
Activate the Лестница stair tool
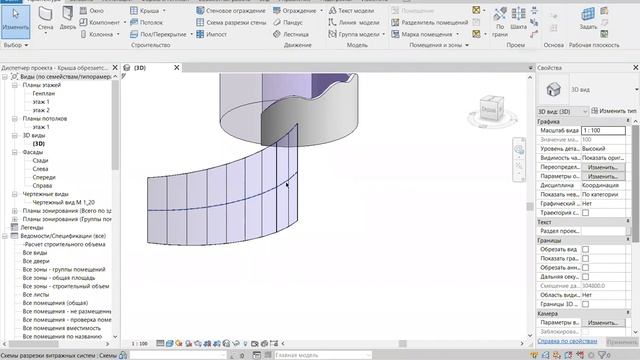[x=291, y=34]
